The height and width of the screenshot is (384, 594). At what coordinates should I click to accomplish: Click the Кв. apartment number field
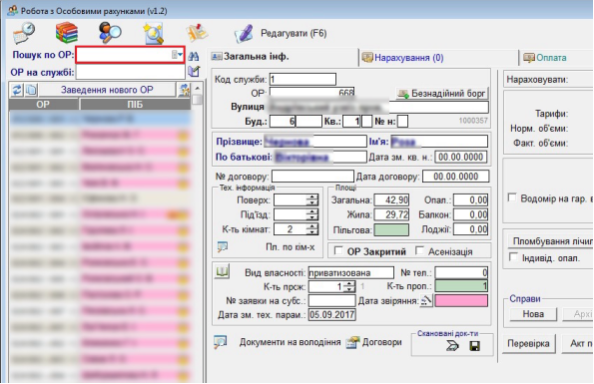click(x=352, y=122)
